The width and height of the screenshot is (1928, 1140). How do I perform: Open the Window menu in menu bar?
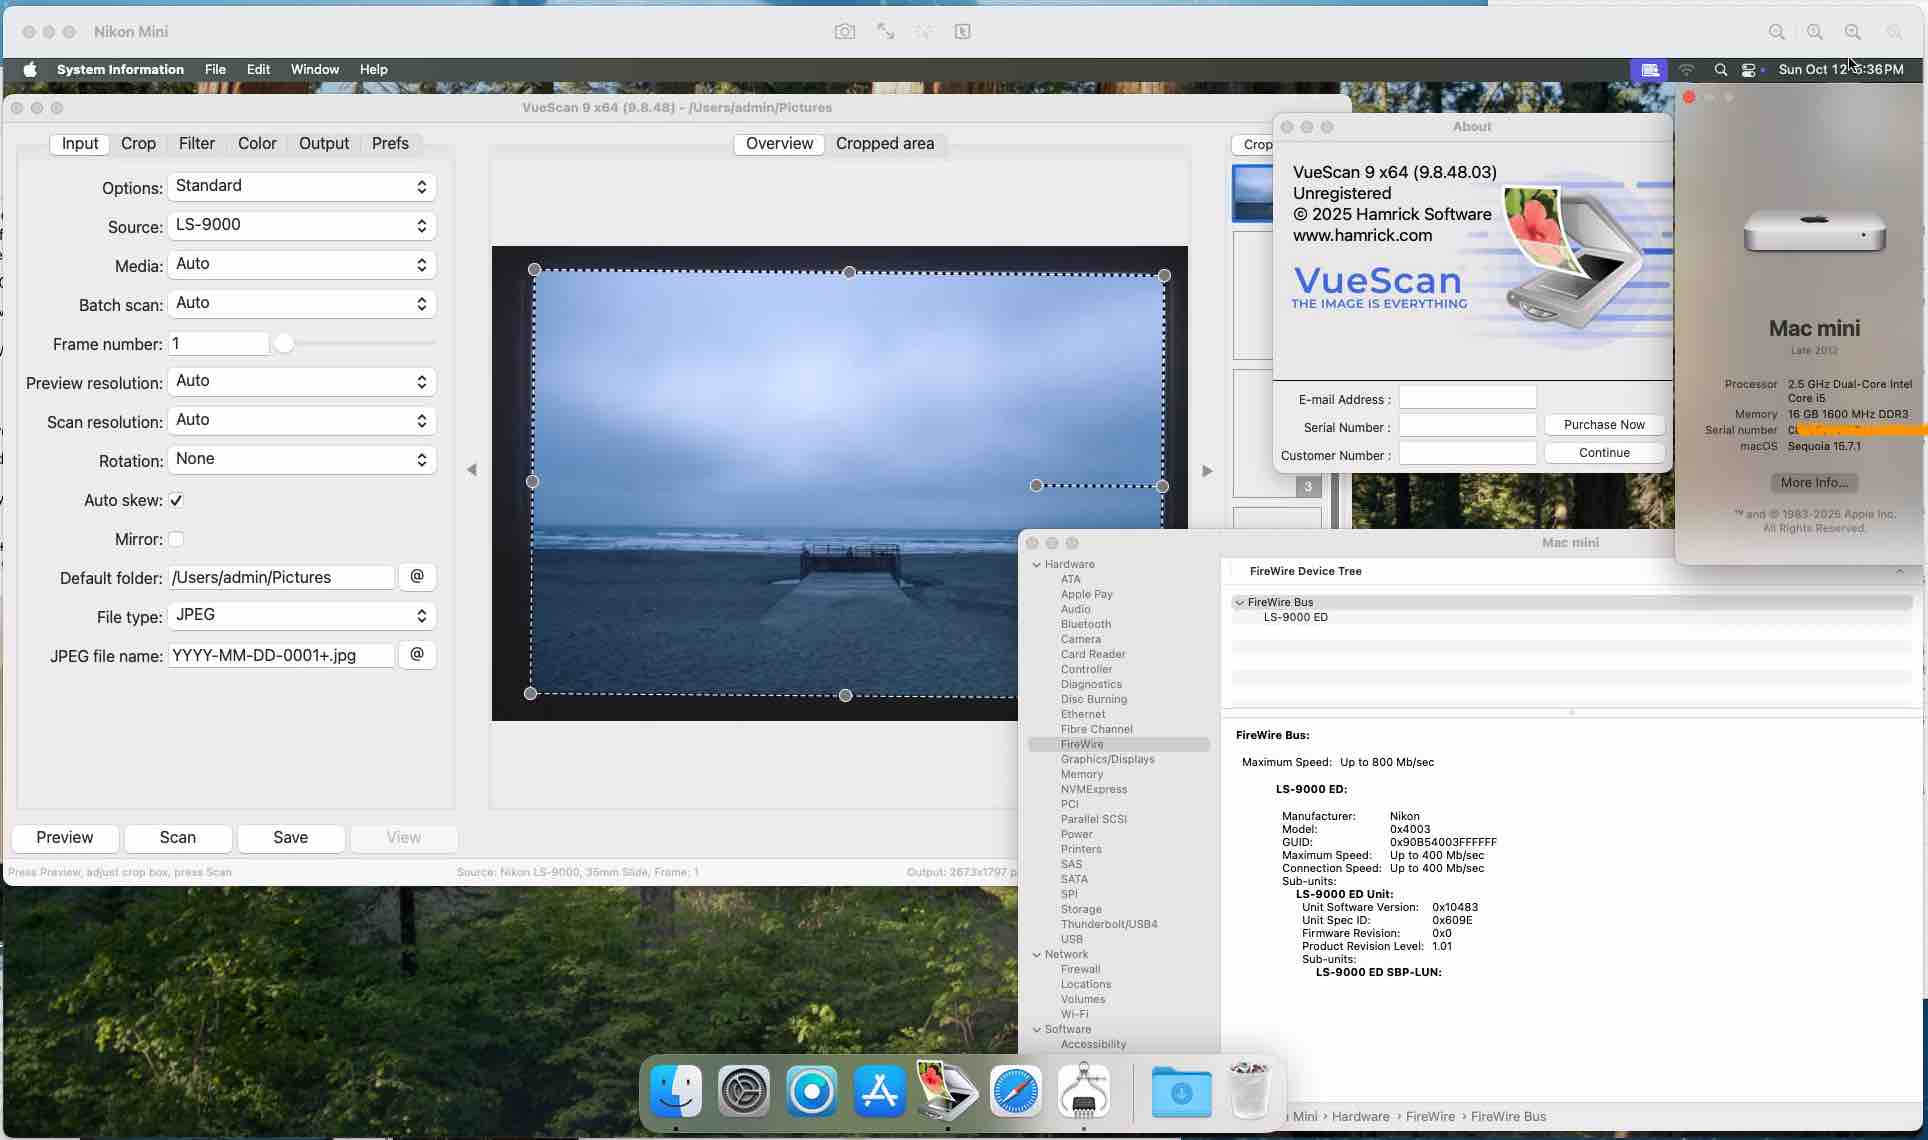point(314,70)
